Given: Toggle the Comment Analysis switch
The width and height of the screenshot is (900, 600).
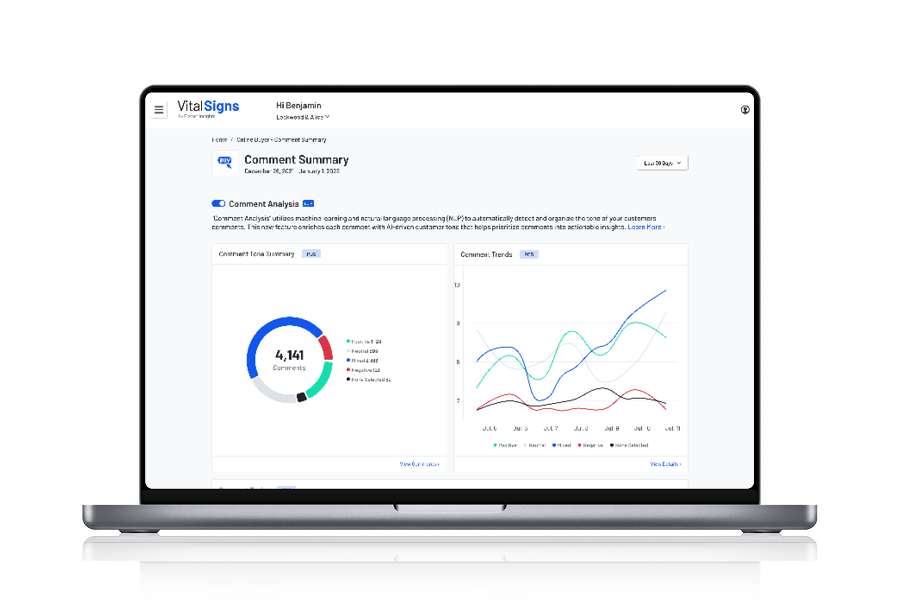Looking at the screenshot, I should click(x=219, y=203).
